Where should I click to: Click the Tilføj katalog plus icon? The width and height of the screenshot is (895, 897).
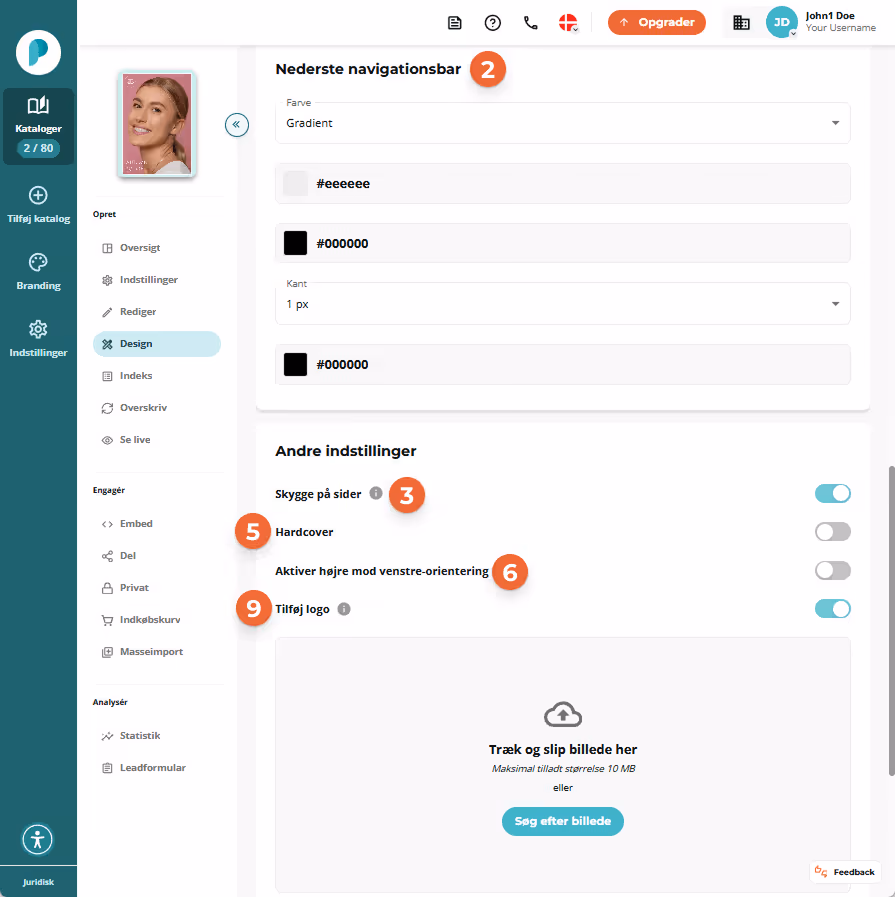(x=38, y=196)
